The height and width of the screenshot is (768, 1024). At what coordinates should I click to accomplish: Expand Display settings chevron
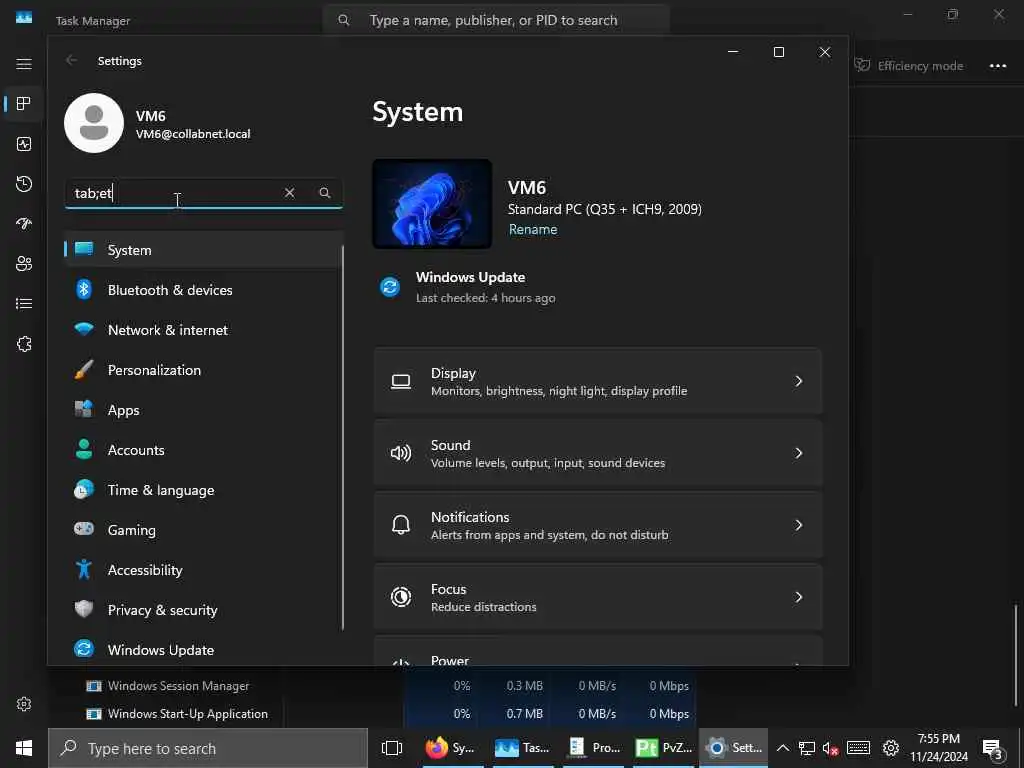coord(798,381)
